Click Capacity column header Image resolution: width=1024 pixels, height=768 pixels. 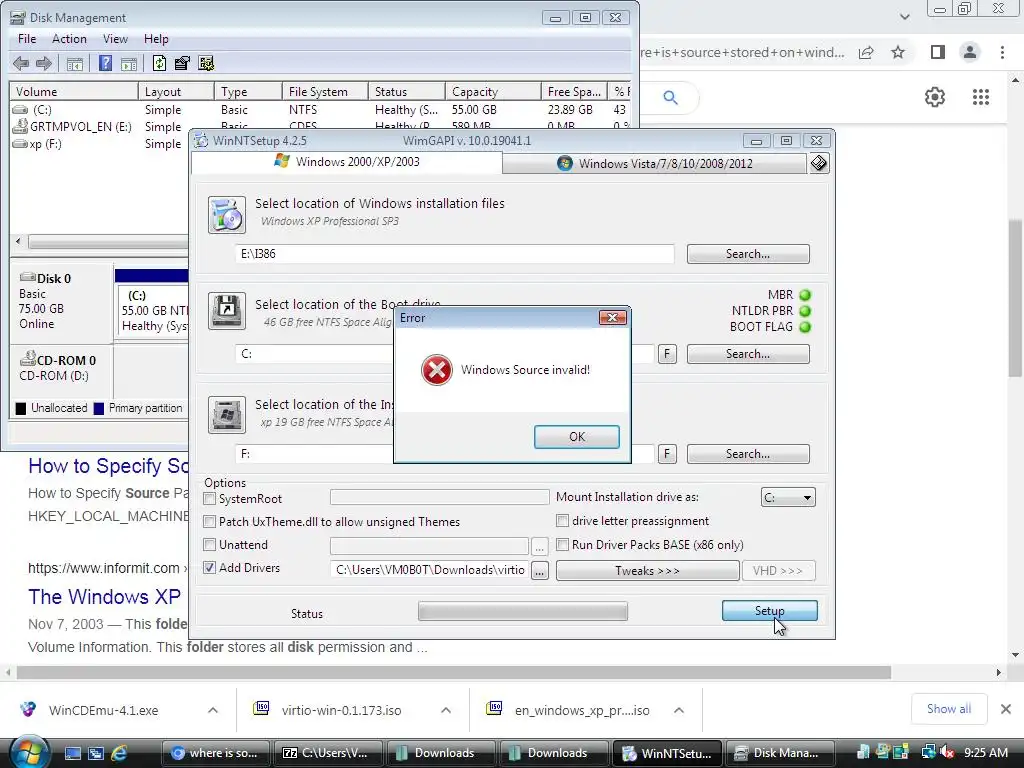point(493,91)
